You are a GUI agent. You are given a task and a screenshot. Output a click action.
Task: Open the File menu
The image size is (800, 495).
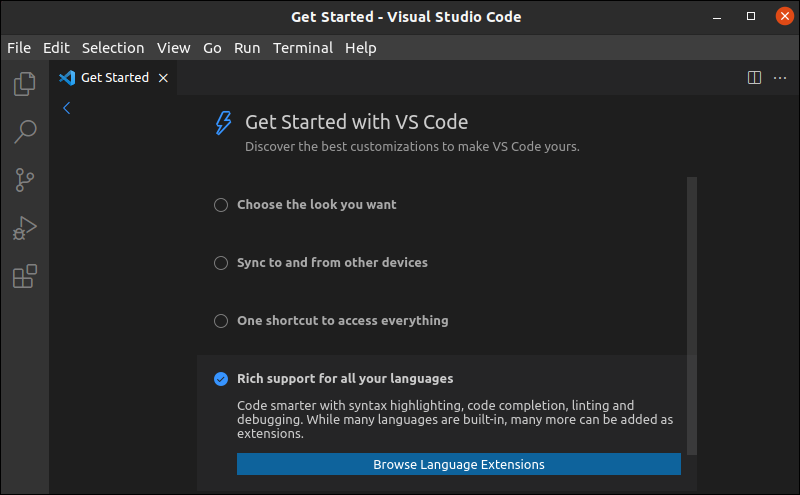coord(19,48)
